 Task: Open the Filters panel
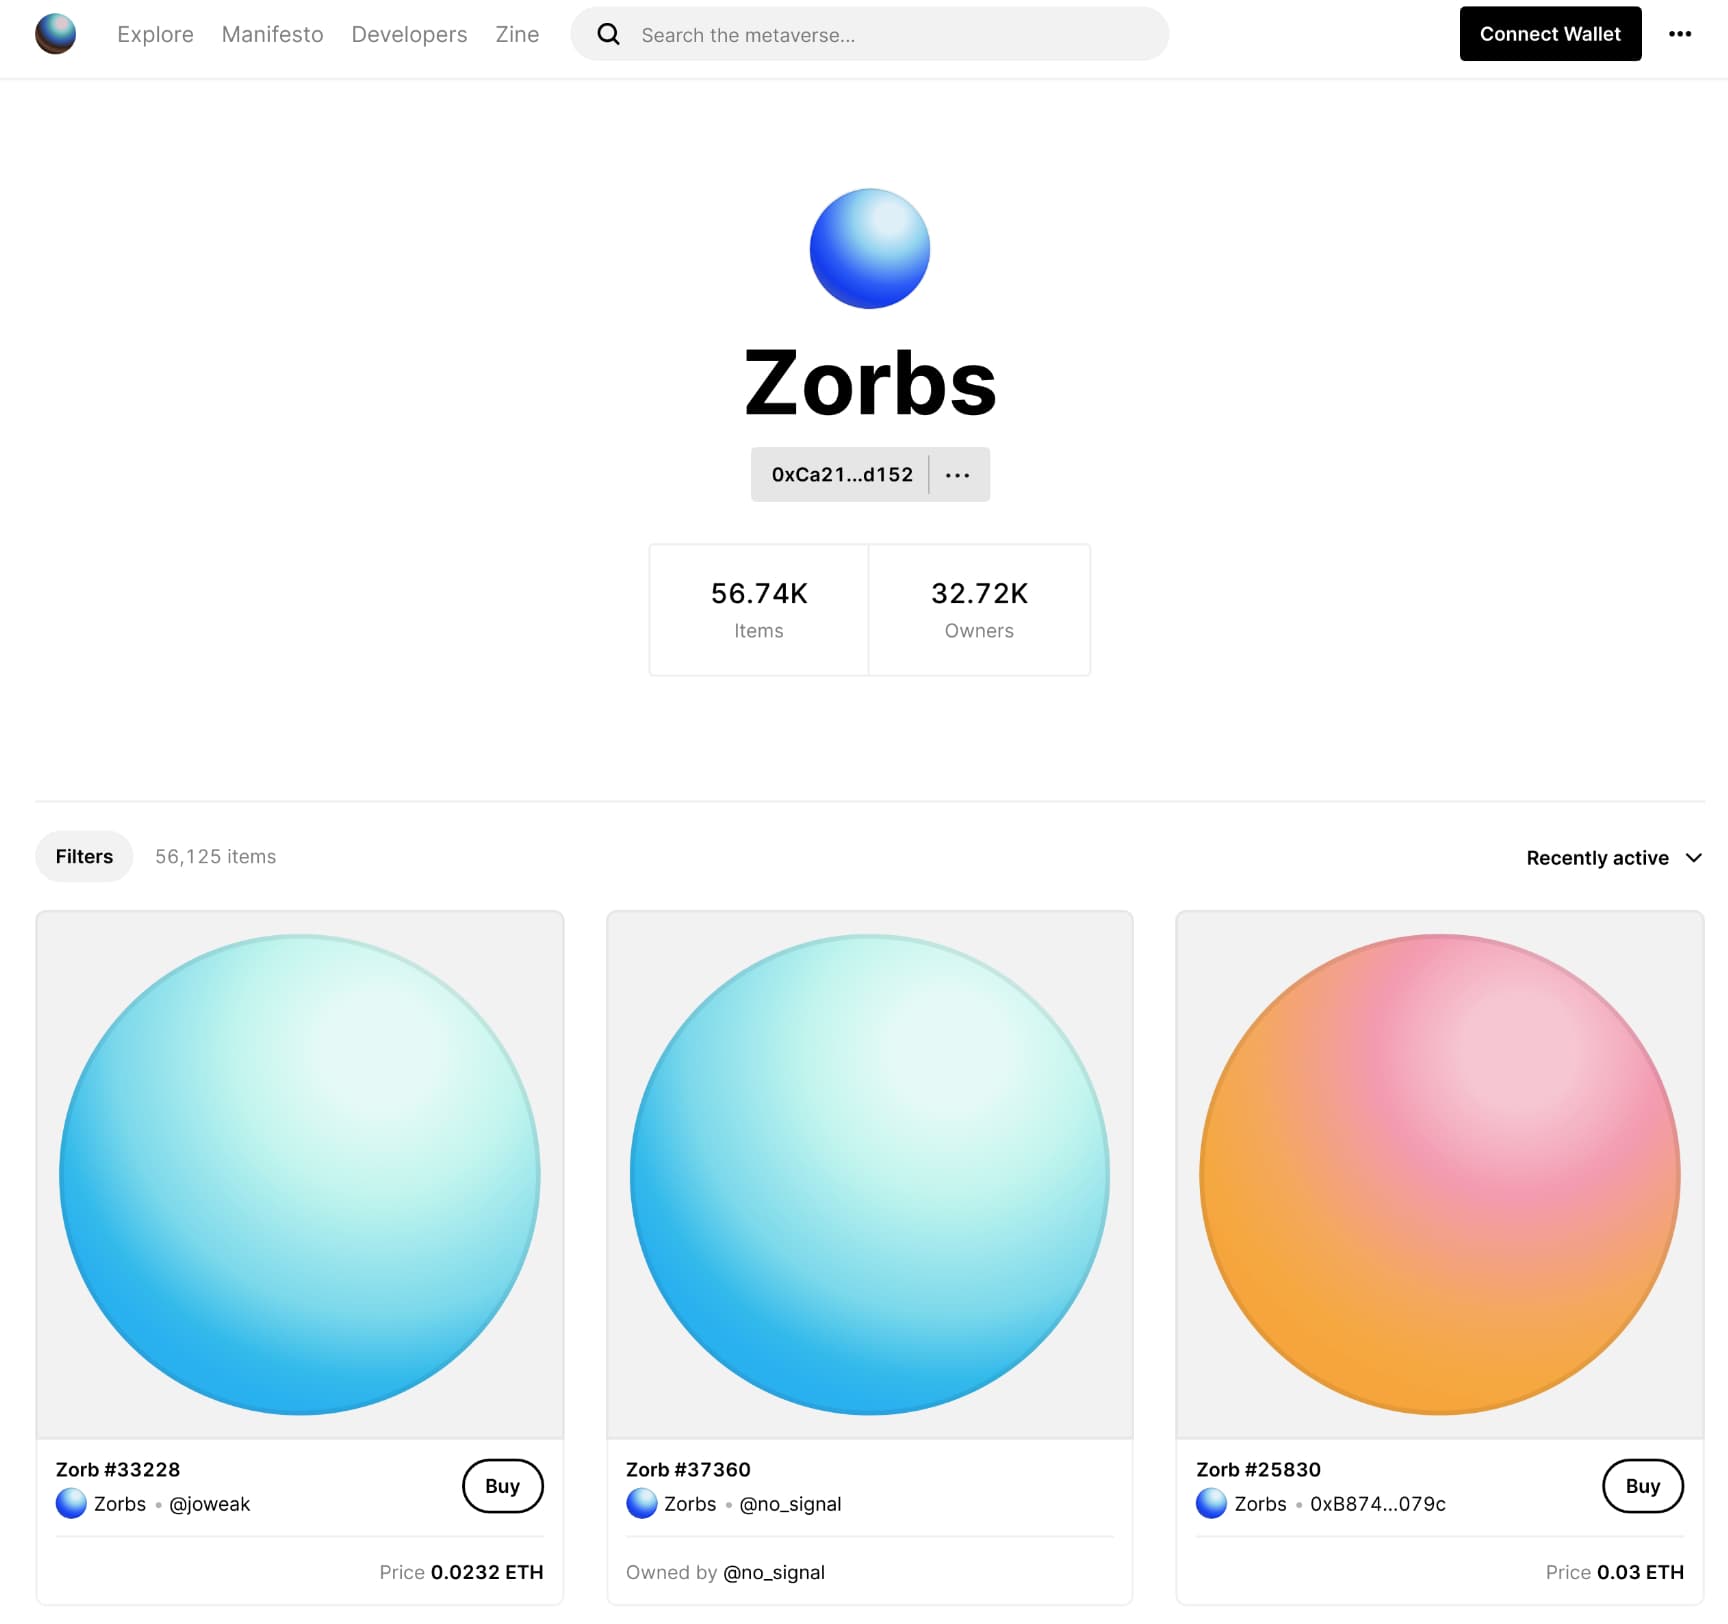coord(84,857)
